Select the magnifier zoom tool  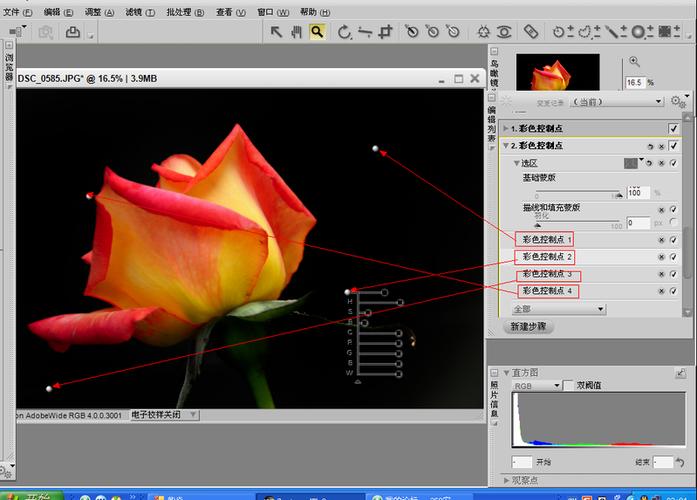(x=317, y=32)
